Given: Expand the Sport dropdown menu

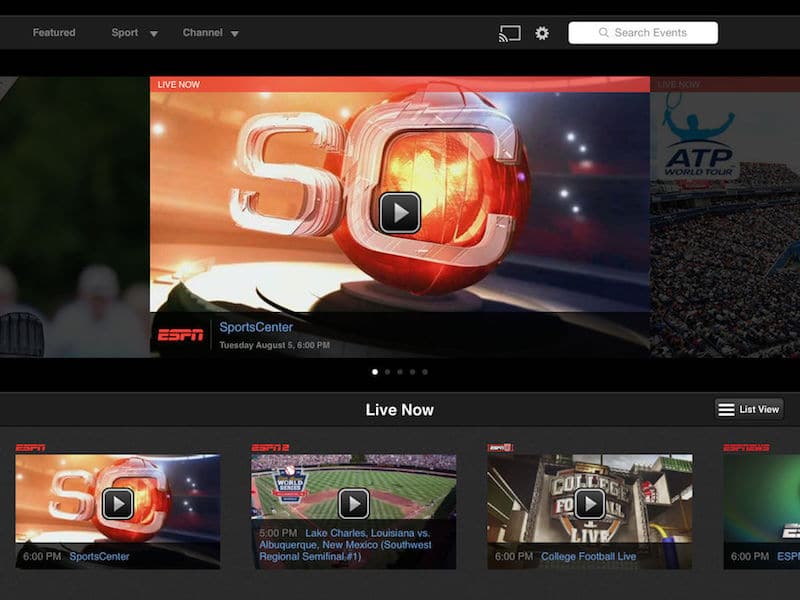Looking at the screenshot, I should pyautogui.click(x=134, y=33).
